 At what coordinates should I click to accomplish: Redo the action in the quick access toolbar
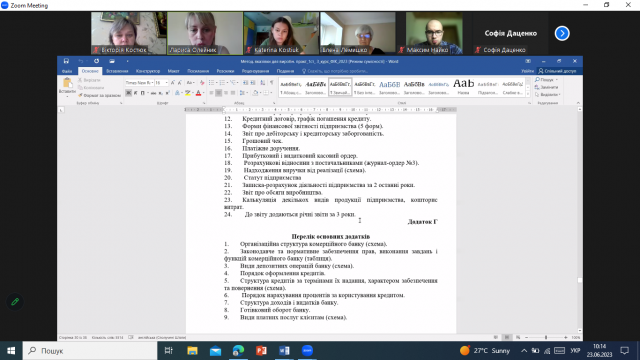coord(96,61)
